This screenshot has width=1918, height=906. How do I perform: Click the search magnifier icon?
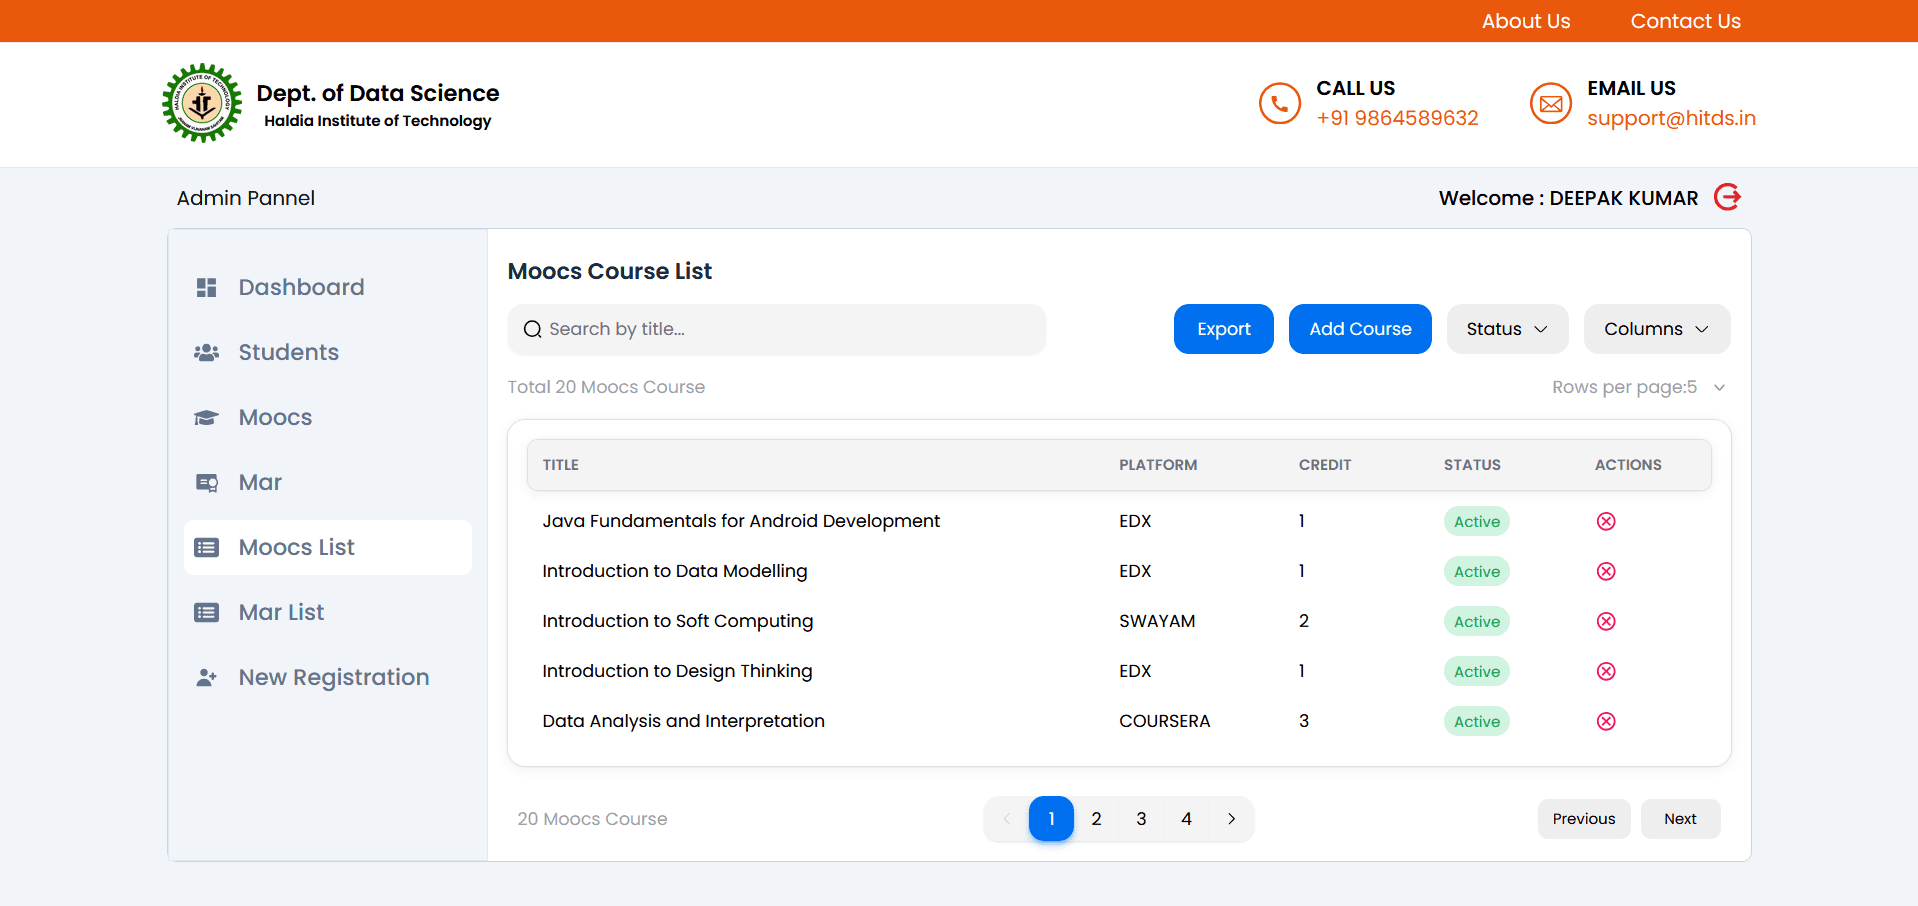532,329
